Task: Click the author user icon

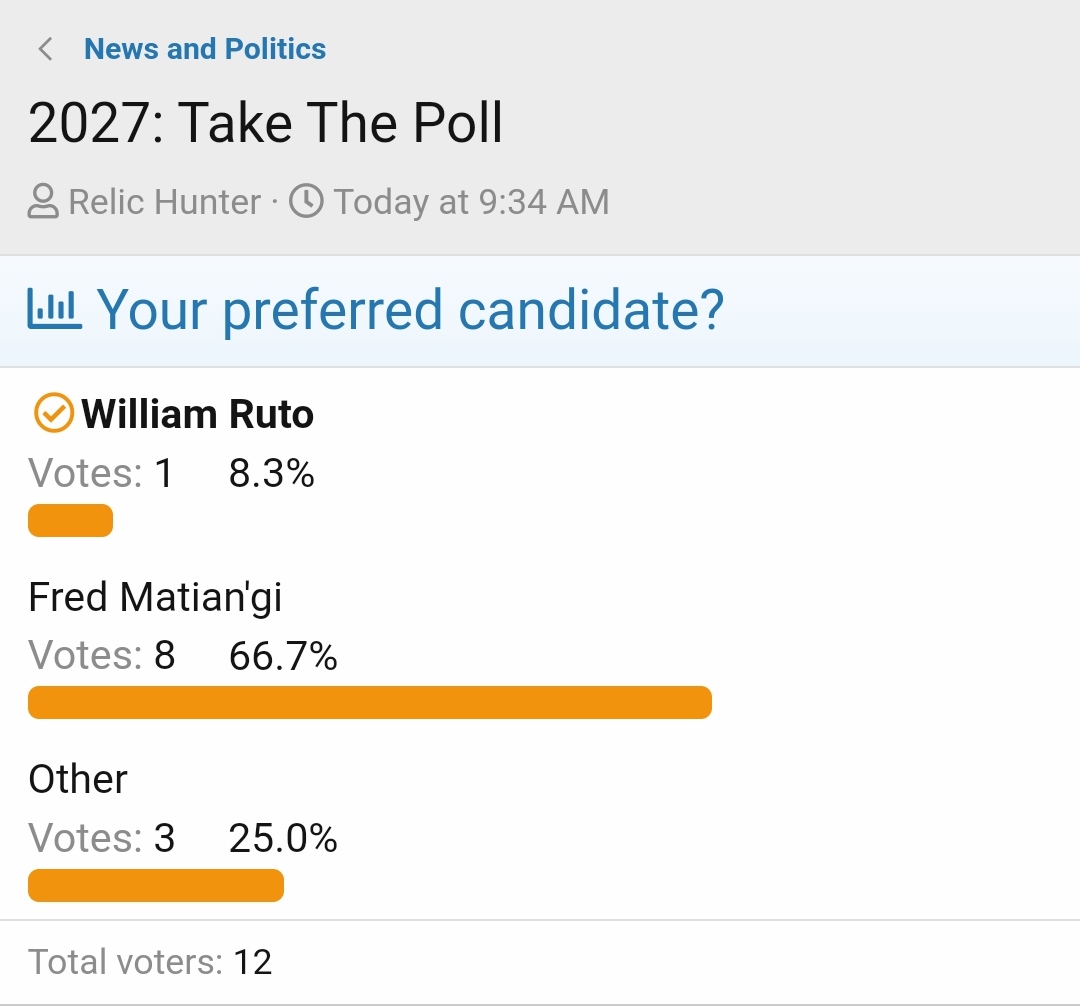Action: [43, 202]
